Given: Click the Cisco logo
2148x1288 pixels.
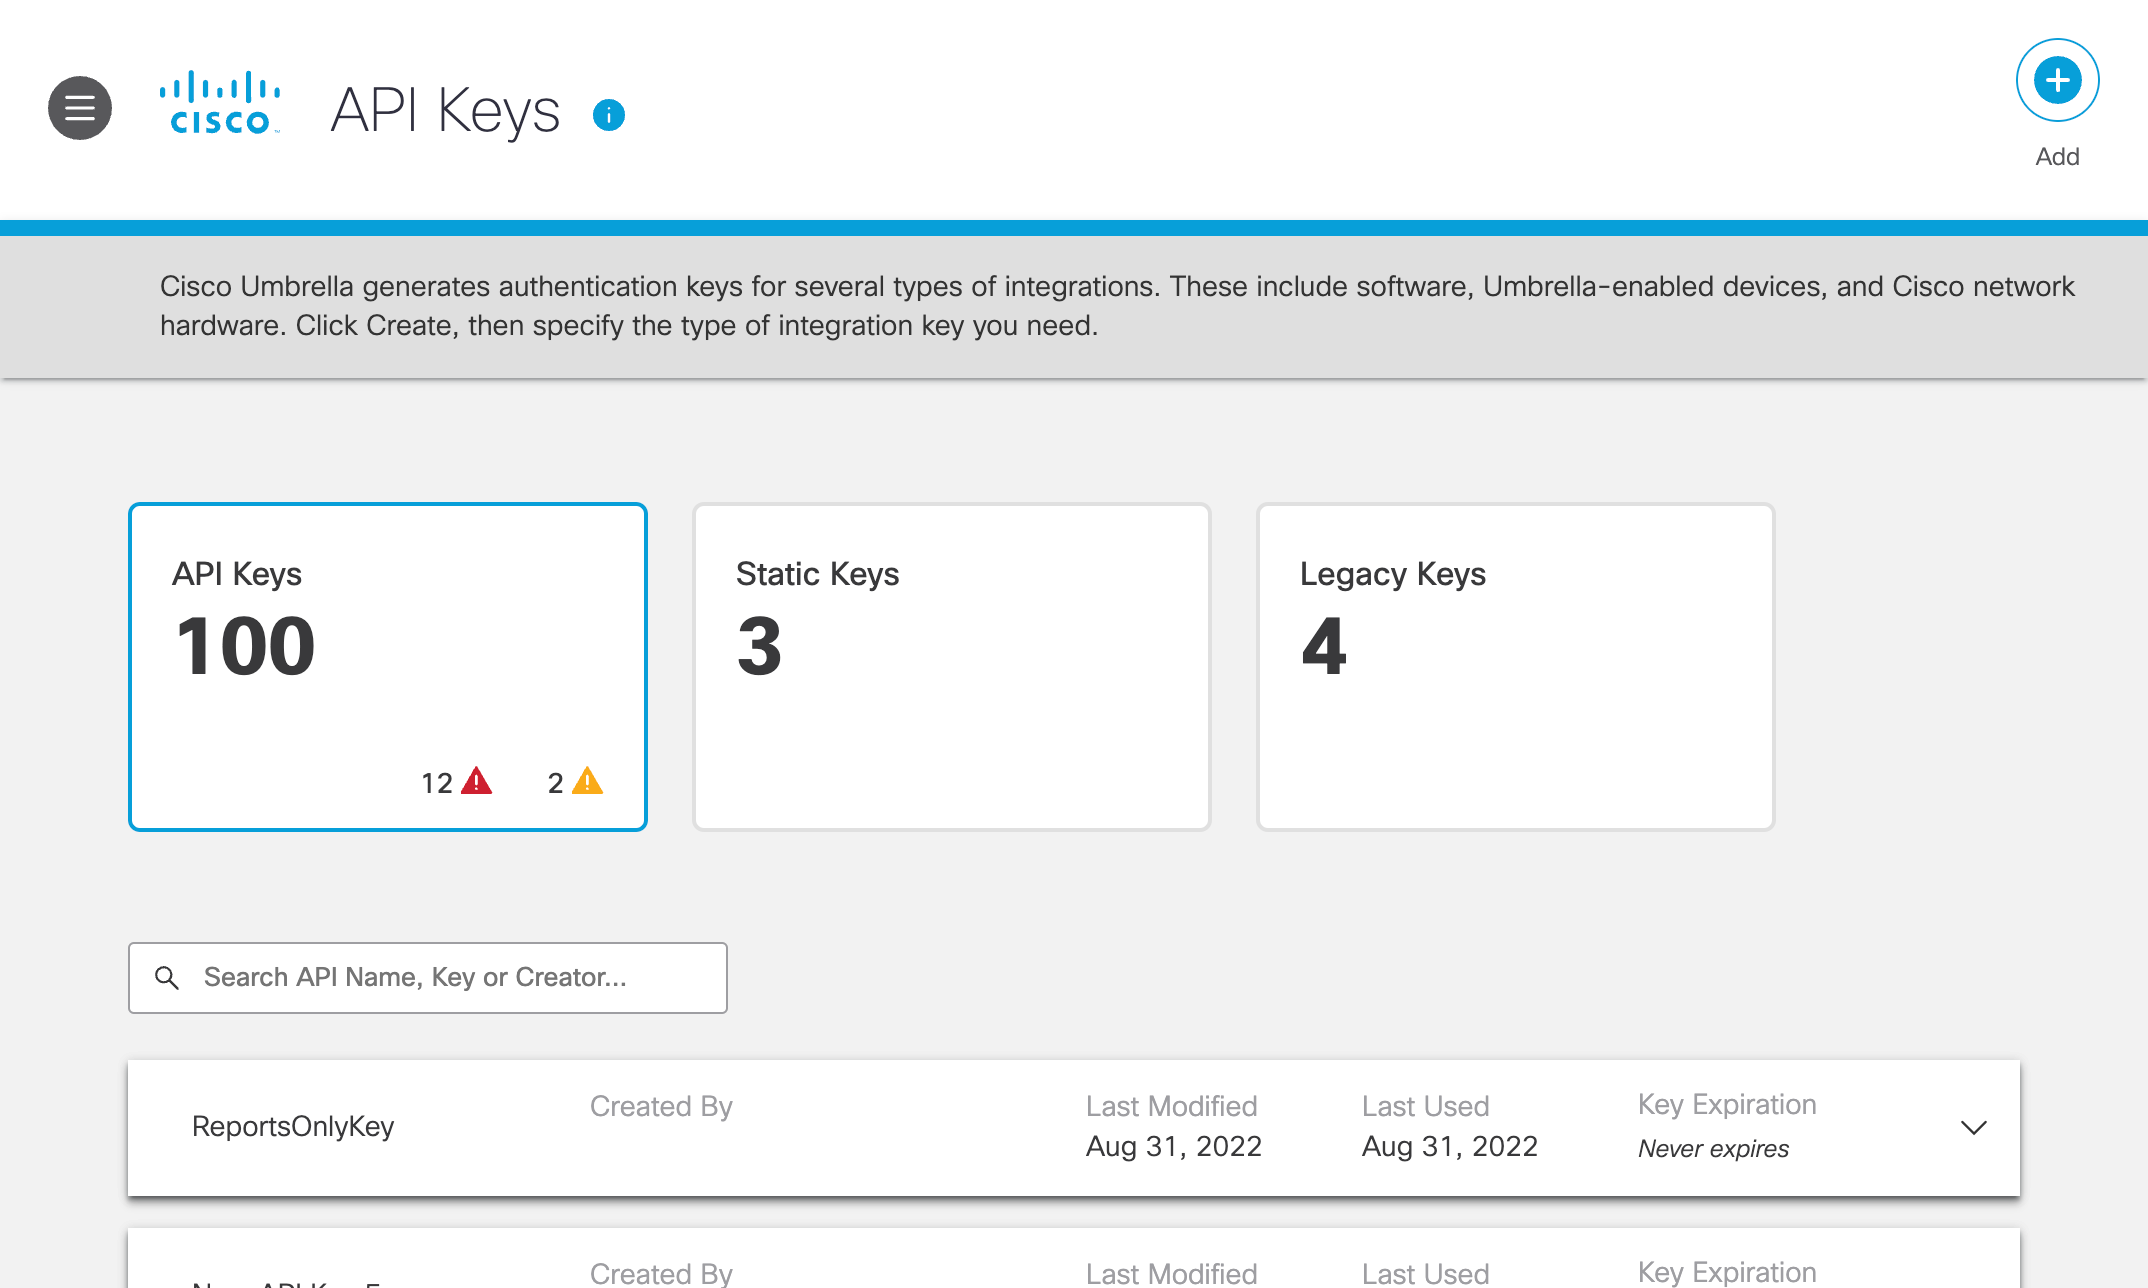Looking at the screenshot, I should [220, 103].
